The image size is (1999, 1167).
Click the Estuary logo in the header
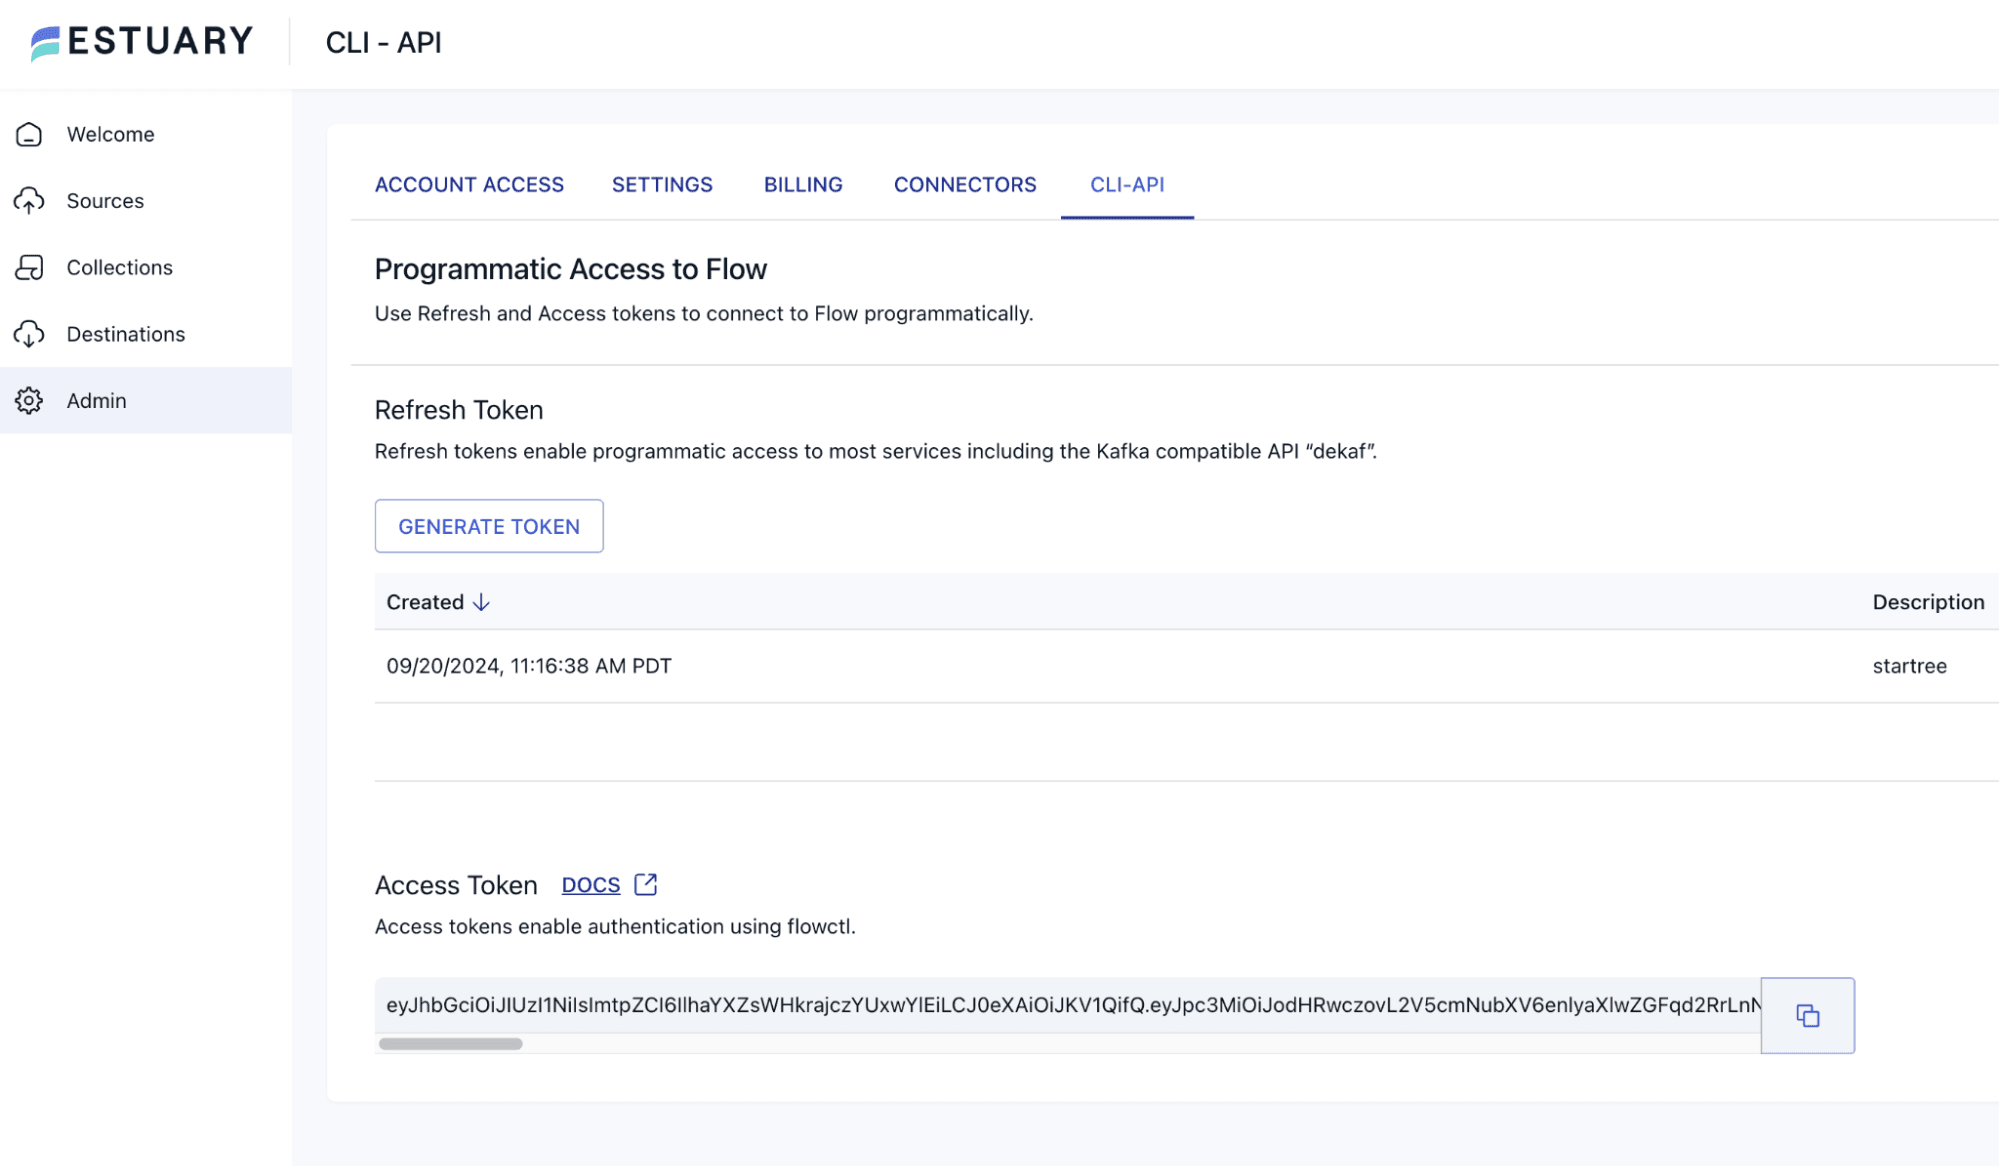(x=140, y=42)
